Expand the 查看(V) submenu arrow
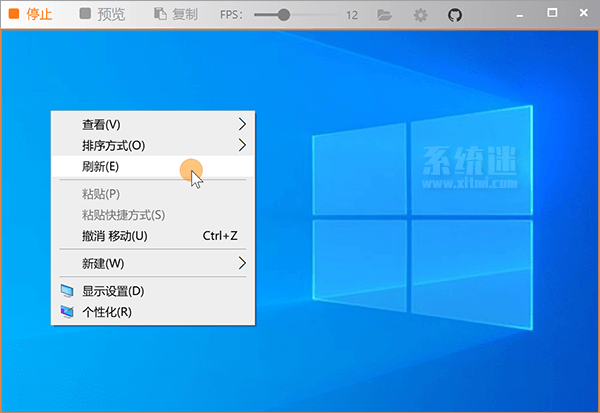Image resolution: width=600 pixels, height=413 pixels. (x=242, y=124)
